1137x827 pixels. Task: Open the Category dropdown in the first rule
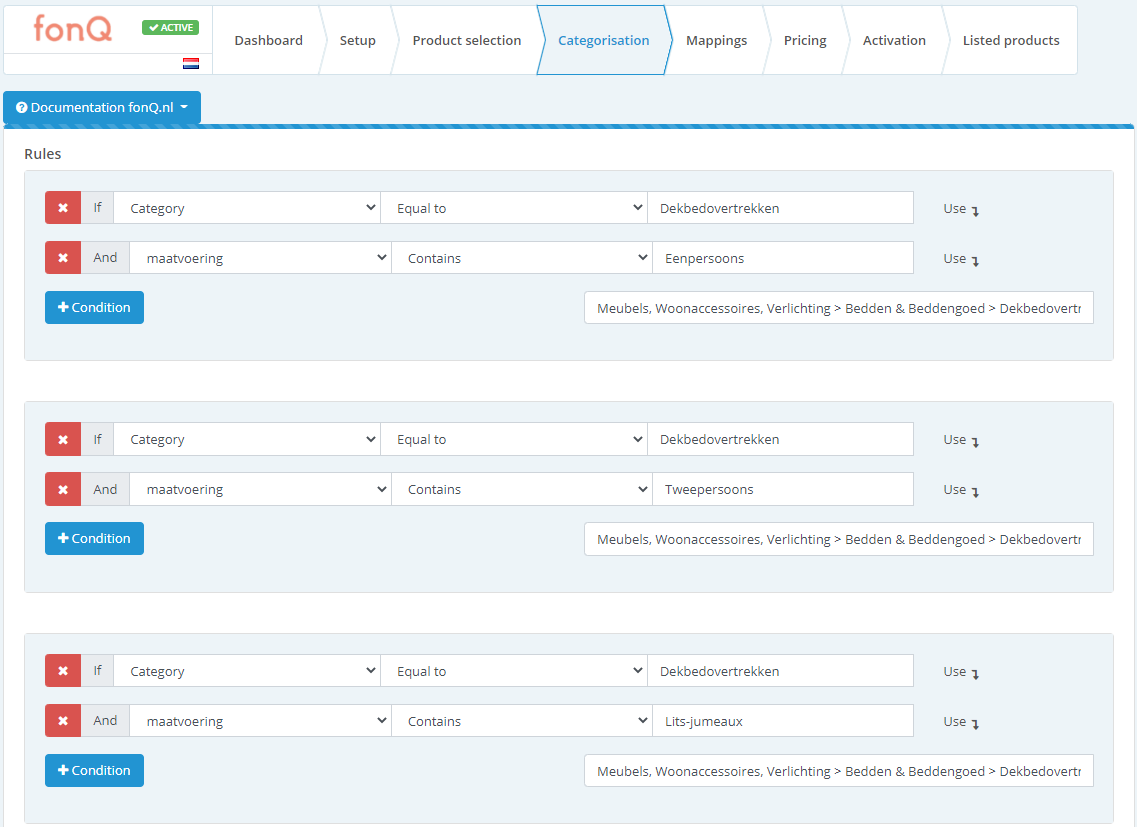click(x=247, y=207)
